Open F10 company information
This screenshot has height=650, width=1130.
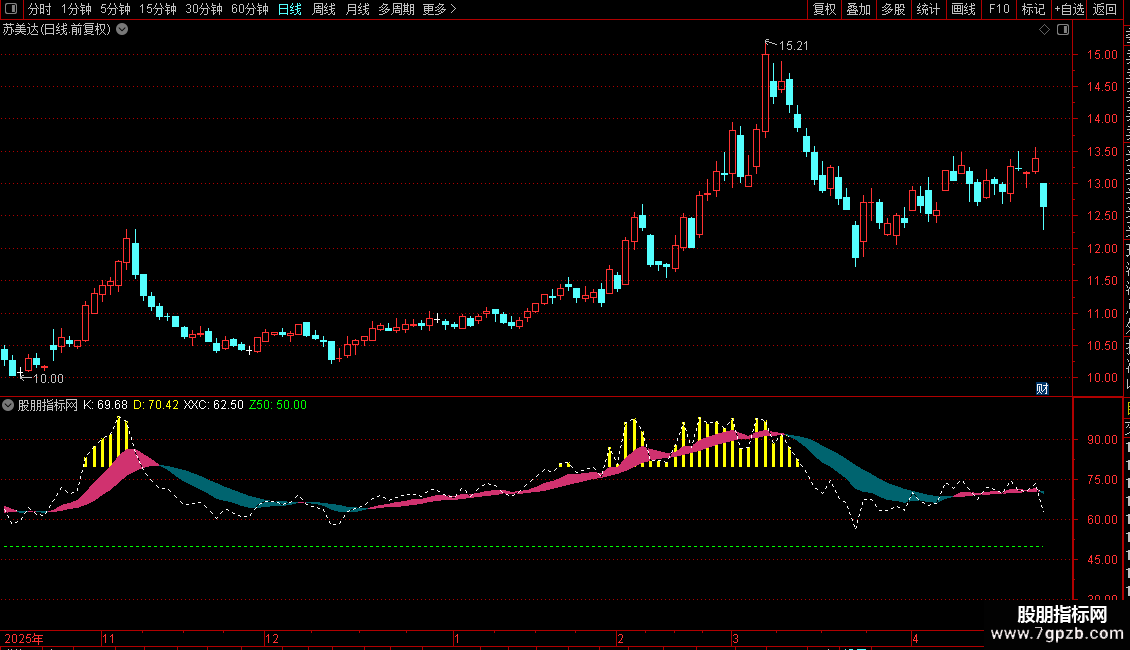(x=999, y=9)
